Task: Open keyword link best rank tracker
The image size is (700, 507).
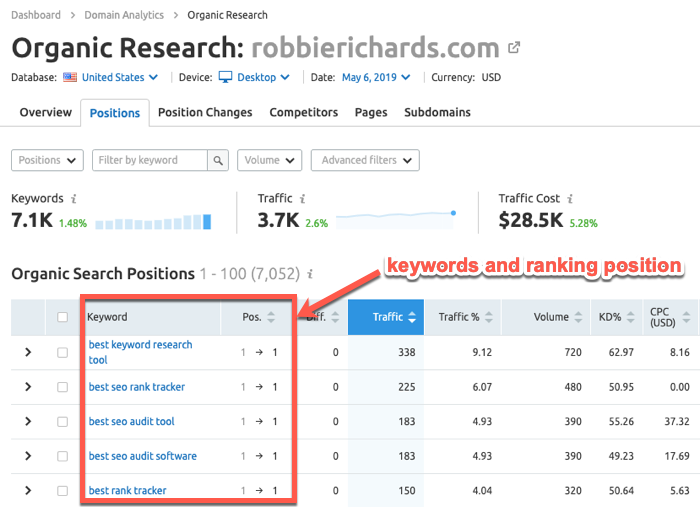Action: click(127, 490)
